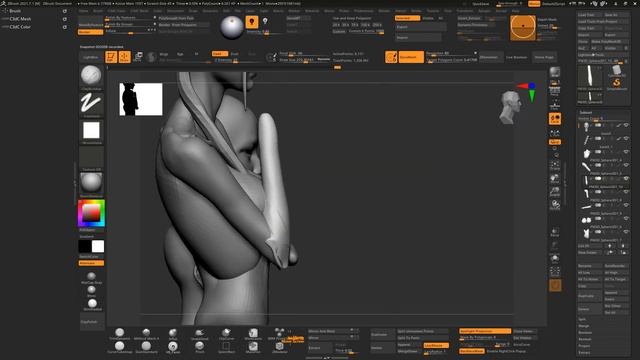Click the Zoom3D icon in right shelf
Viewport: 640px width, 360px height.
(555, 192)
